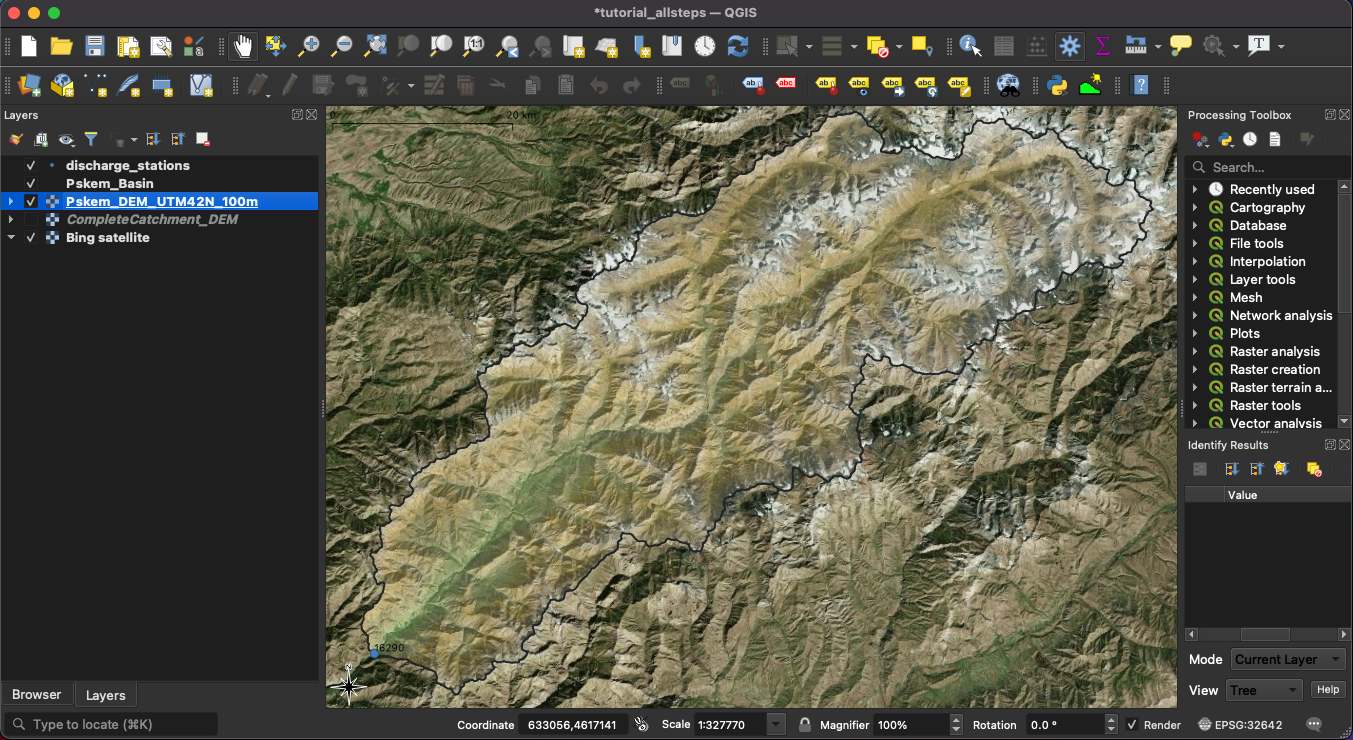Enable the CompleteCatchment_DEM layer checkbox
1353x740 pixels.
click(31, 220)
